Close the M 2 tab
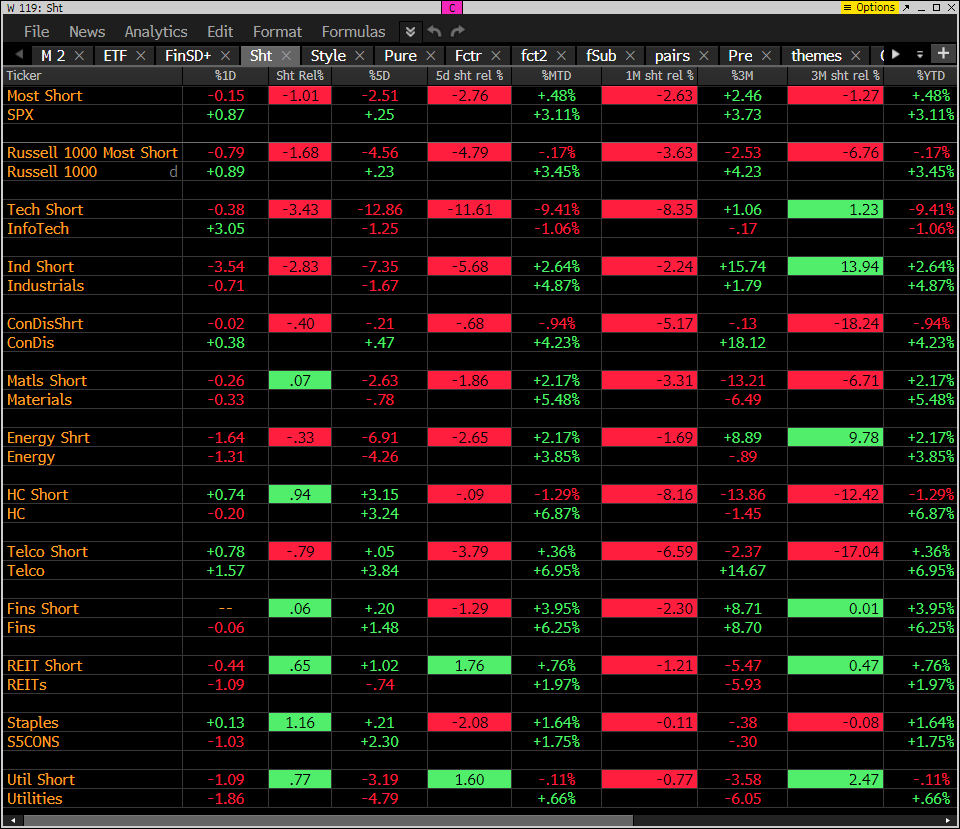The height and width of the screenshot is (829, 960). (x=79, y=56)
